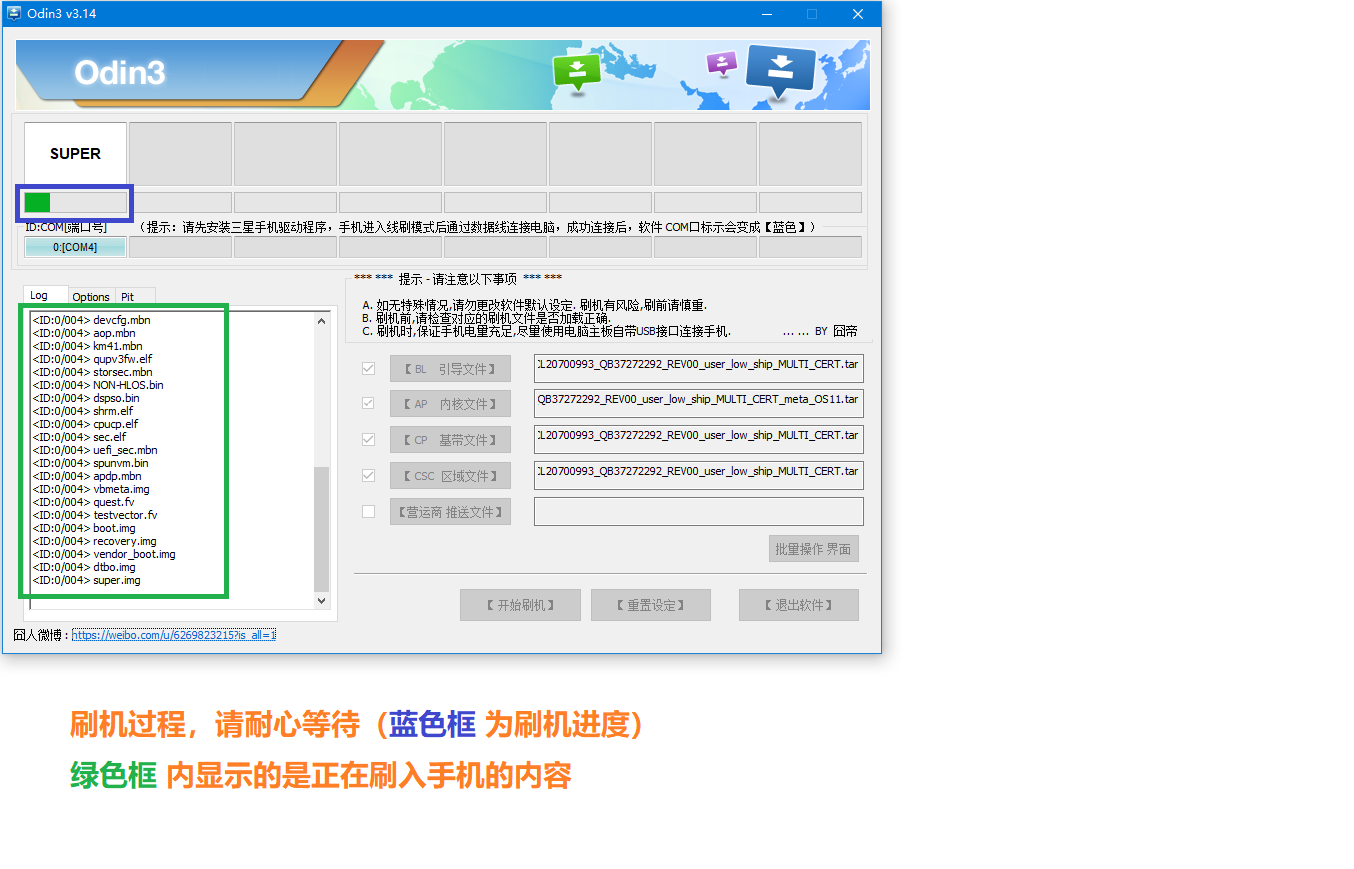Click the AP 内核文件 button
Screen dimensions: 1354x869
click(450, 404)
